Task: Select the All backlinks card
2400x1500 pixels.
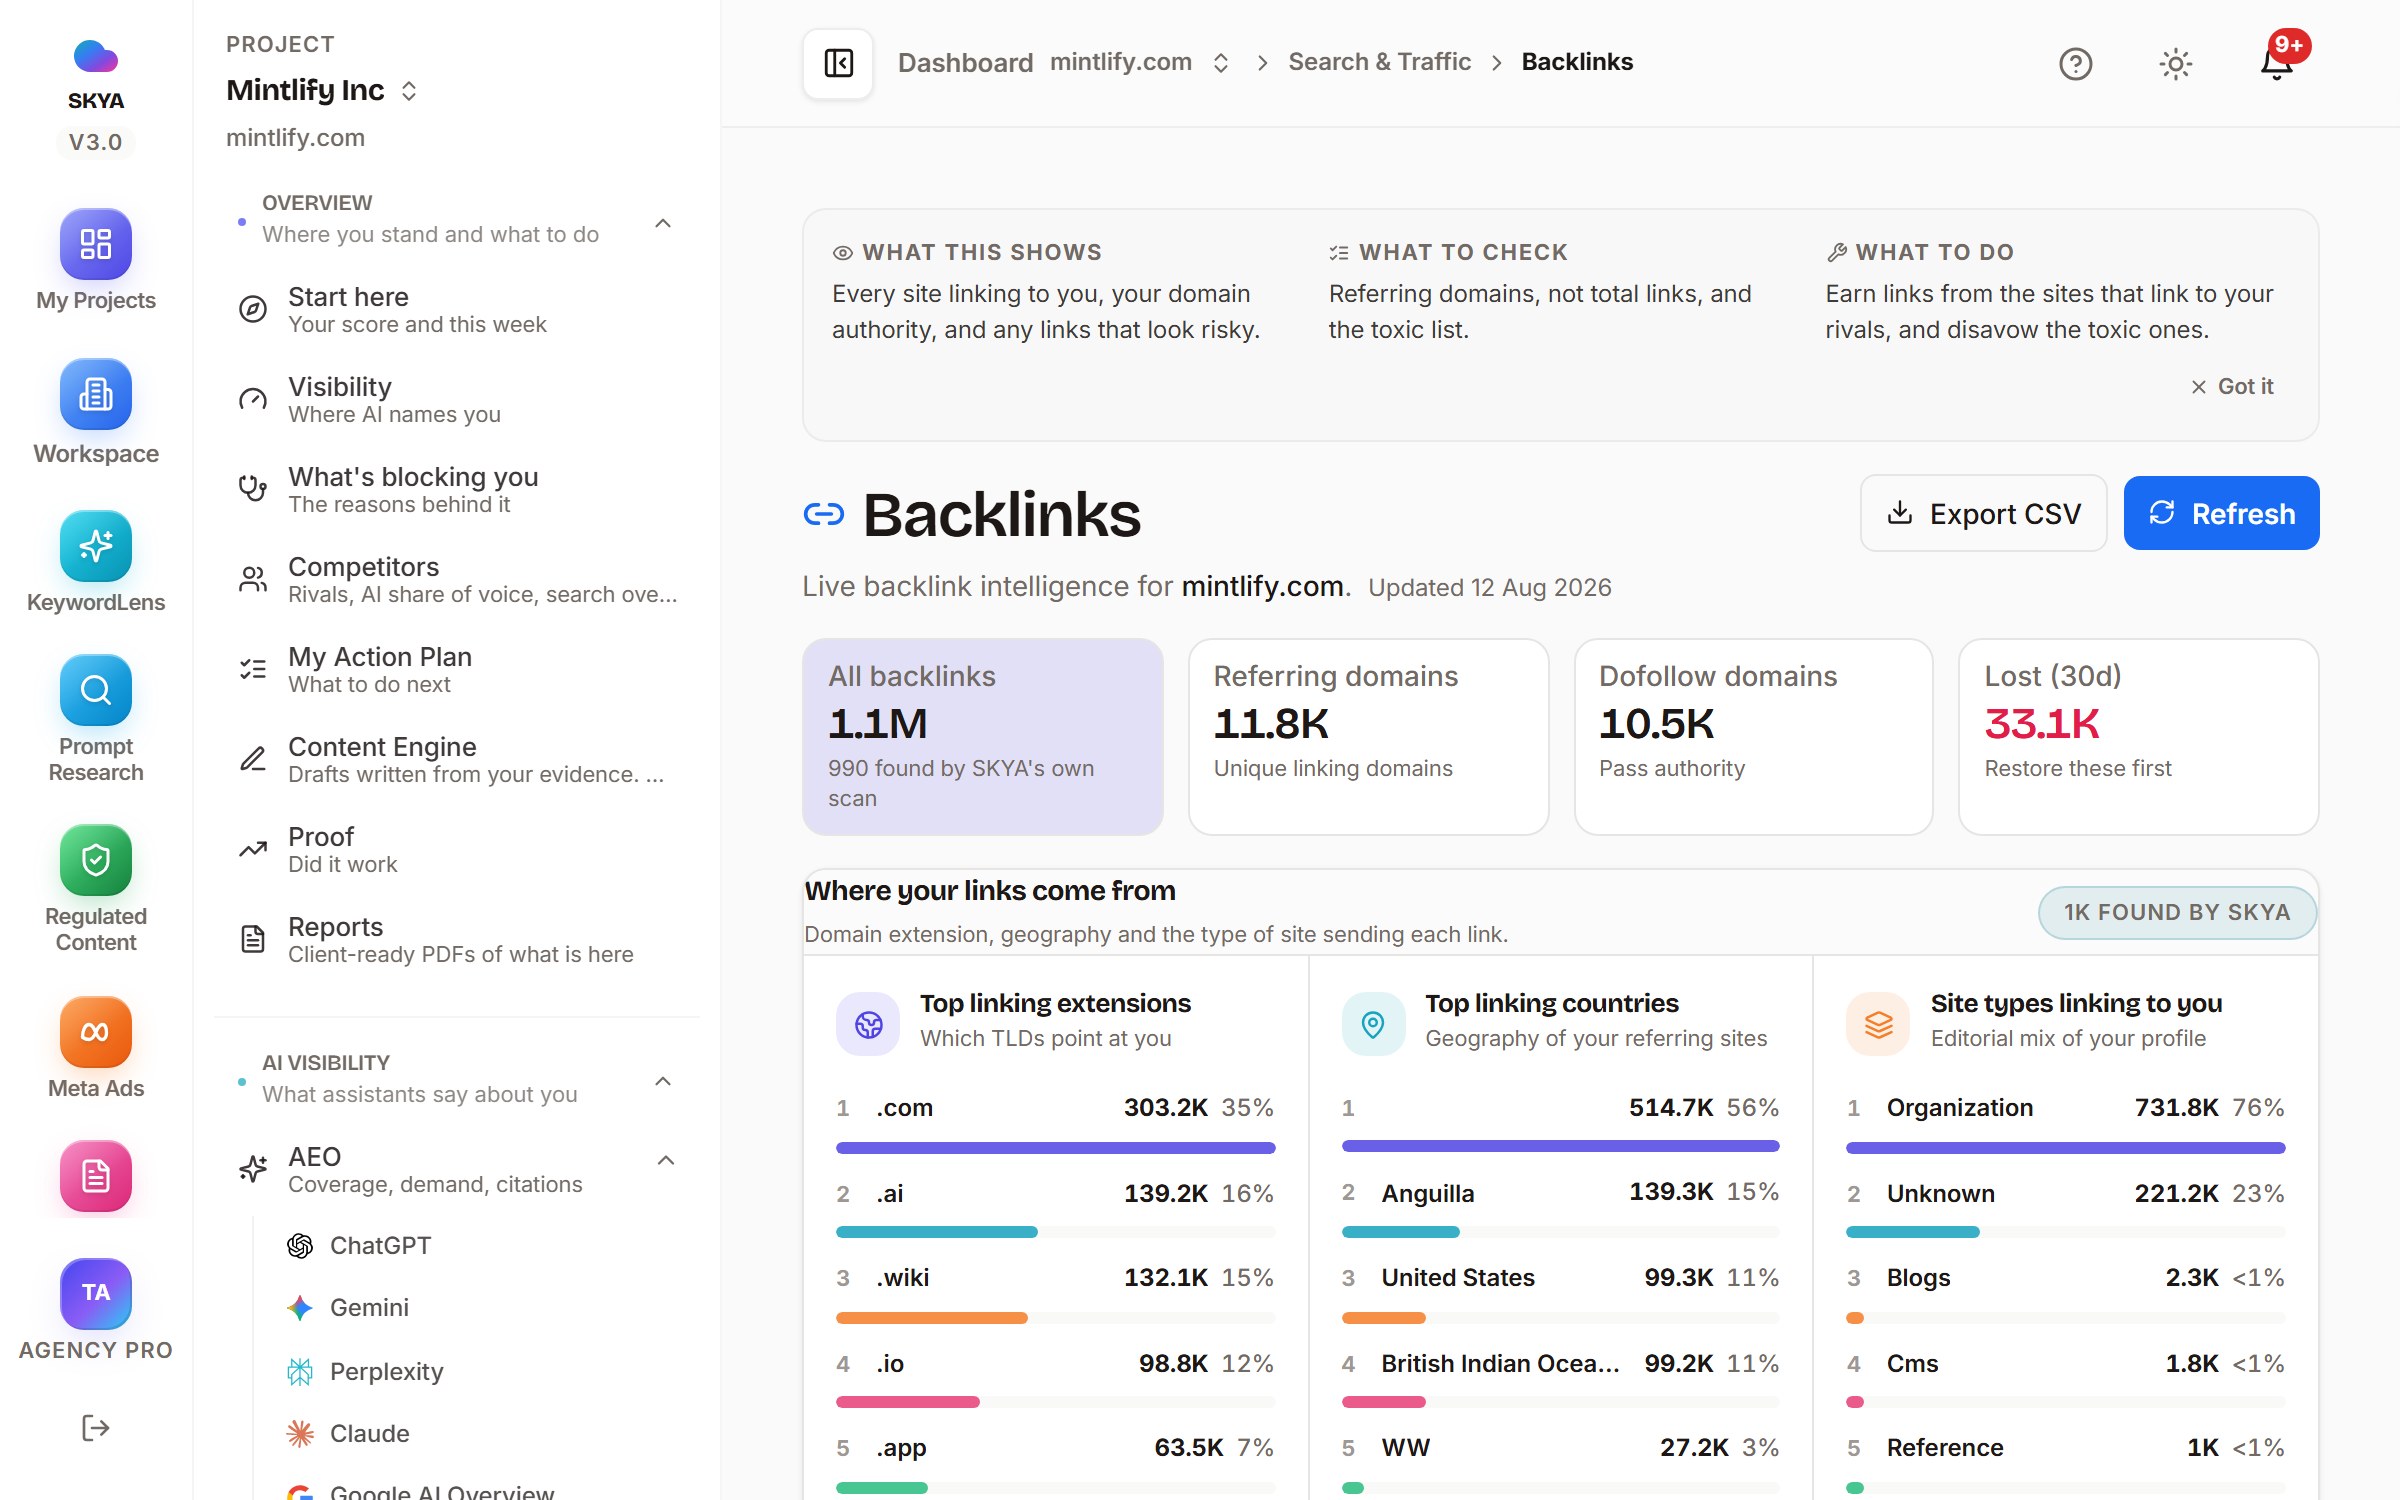Action: [982, 736]
